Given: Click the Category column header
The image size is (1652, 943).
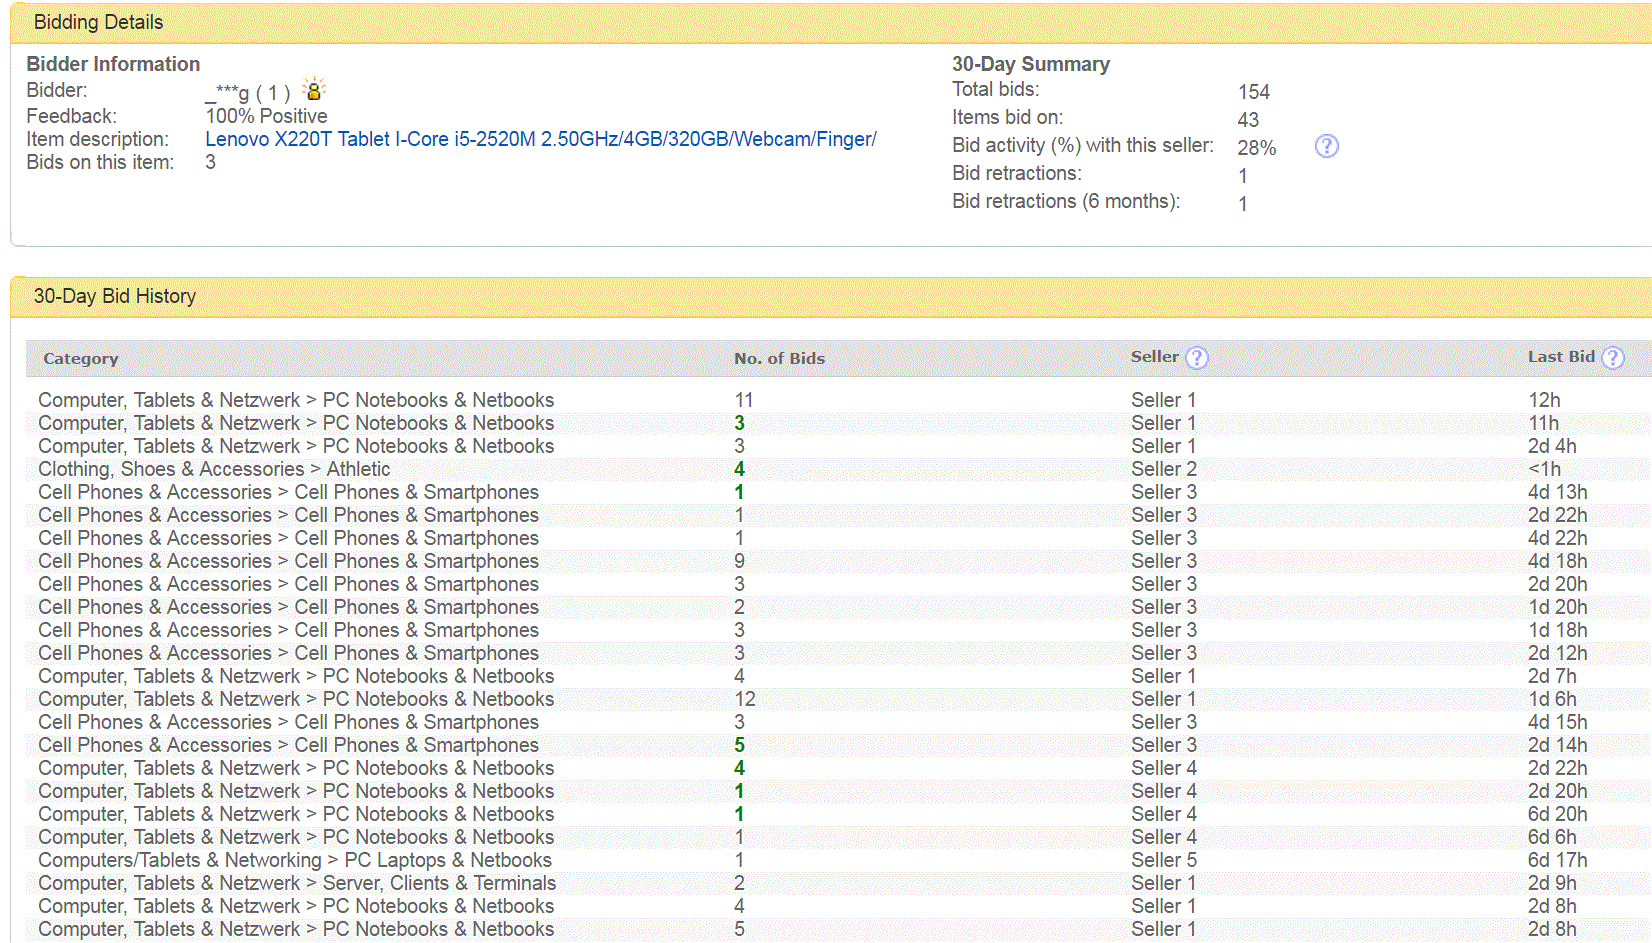Looking at the screenshot, I should [81, 358].
